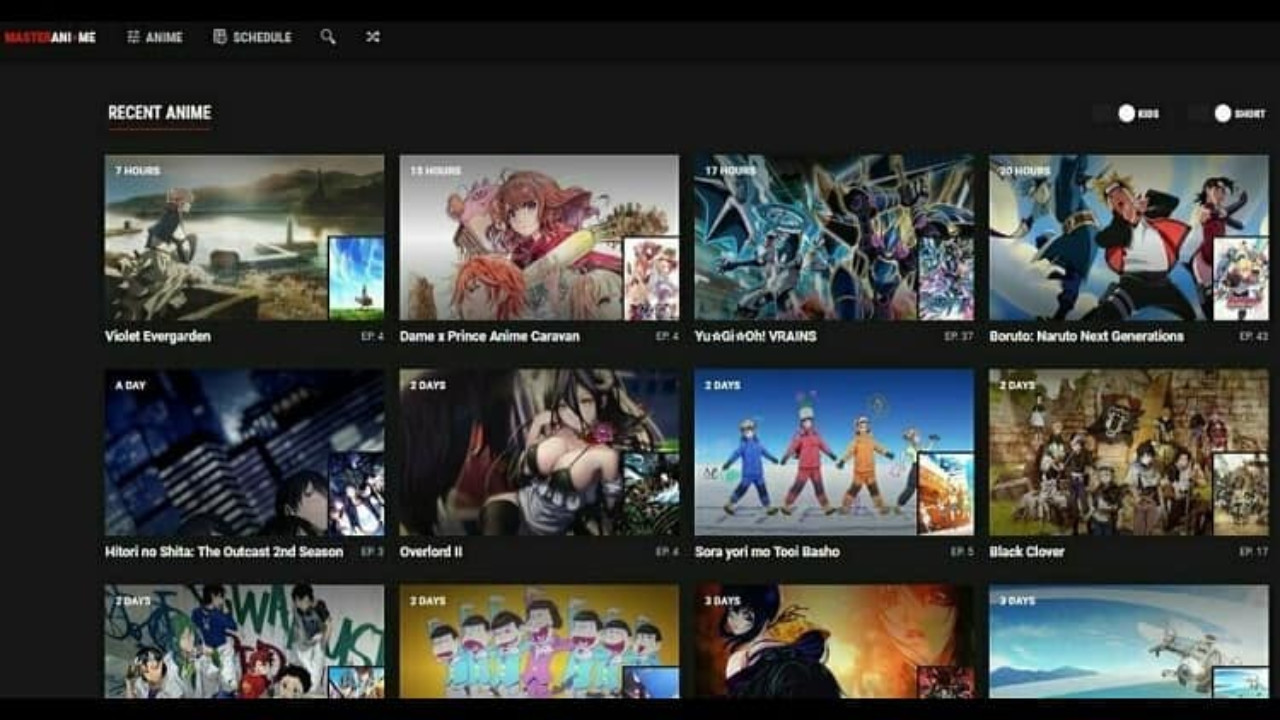Open the Yu-Gi-Oh! VRAINS banner image
The width and height of the screenshot is (1280, 720).
[834, 237]
